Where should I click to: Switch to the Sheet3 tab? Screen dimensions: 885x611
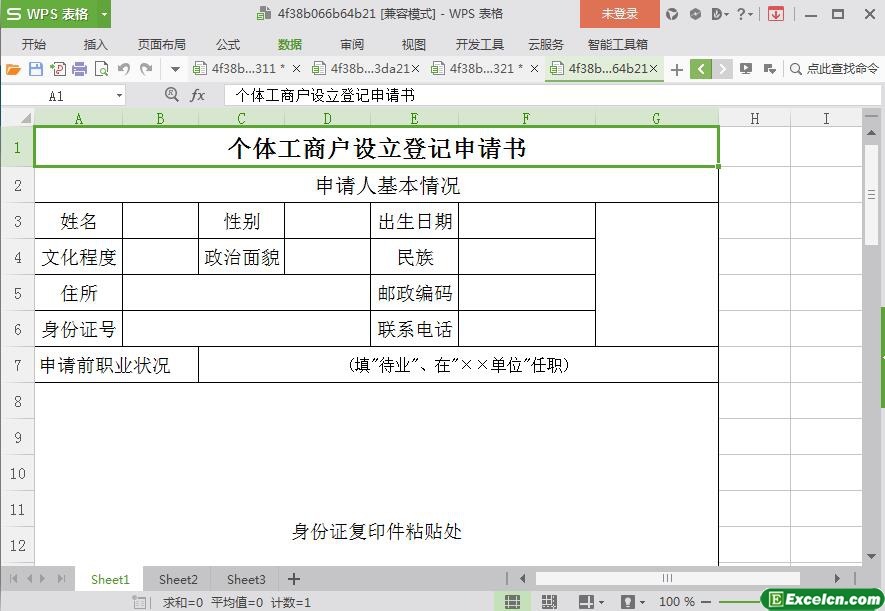pyautogui.click(x=246, y=579)
